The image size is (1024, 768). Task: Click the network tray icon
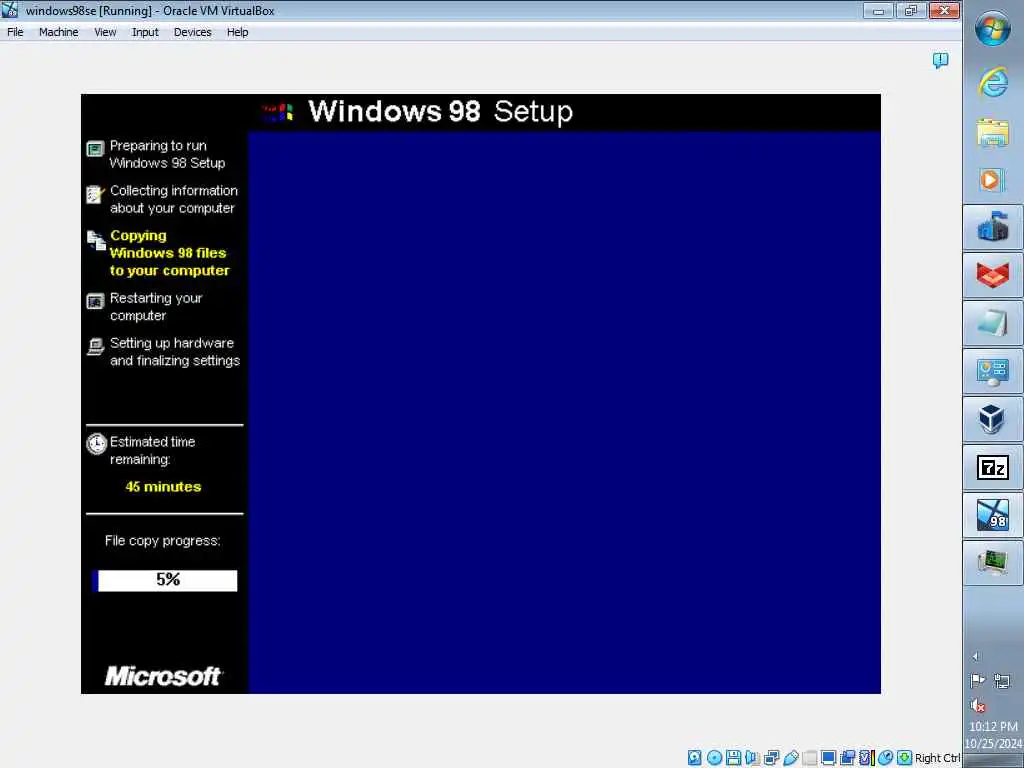point(1002,681)
